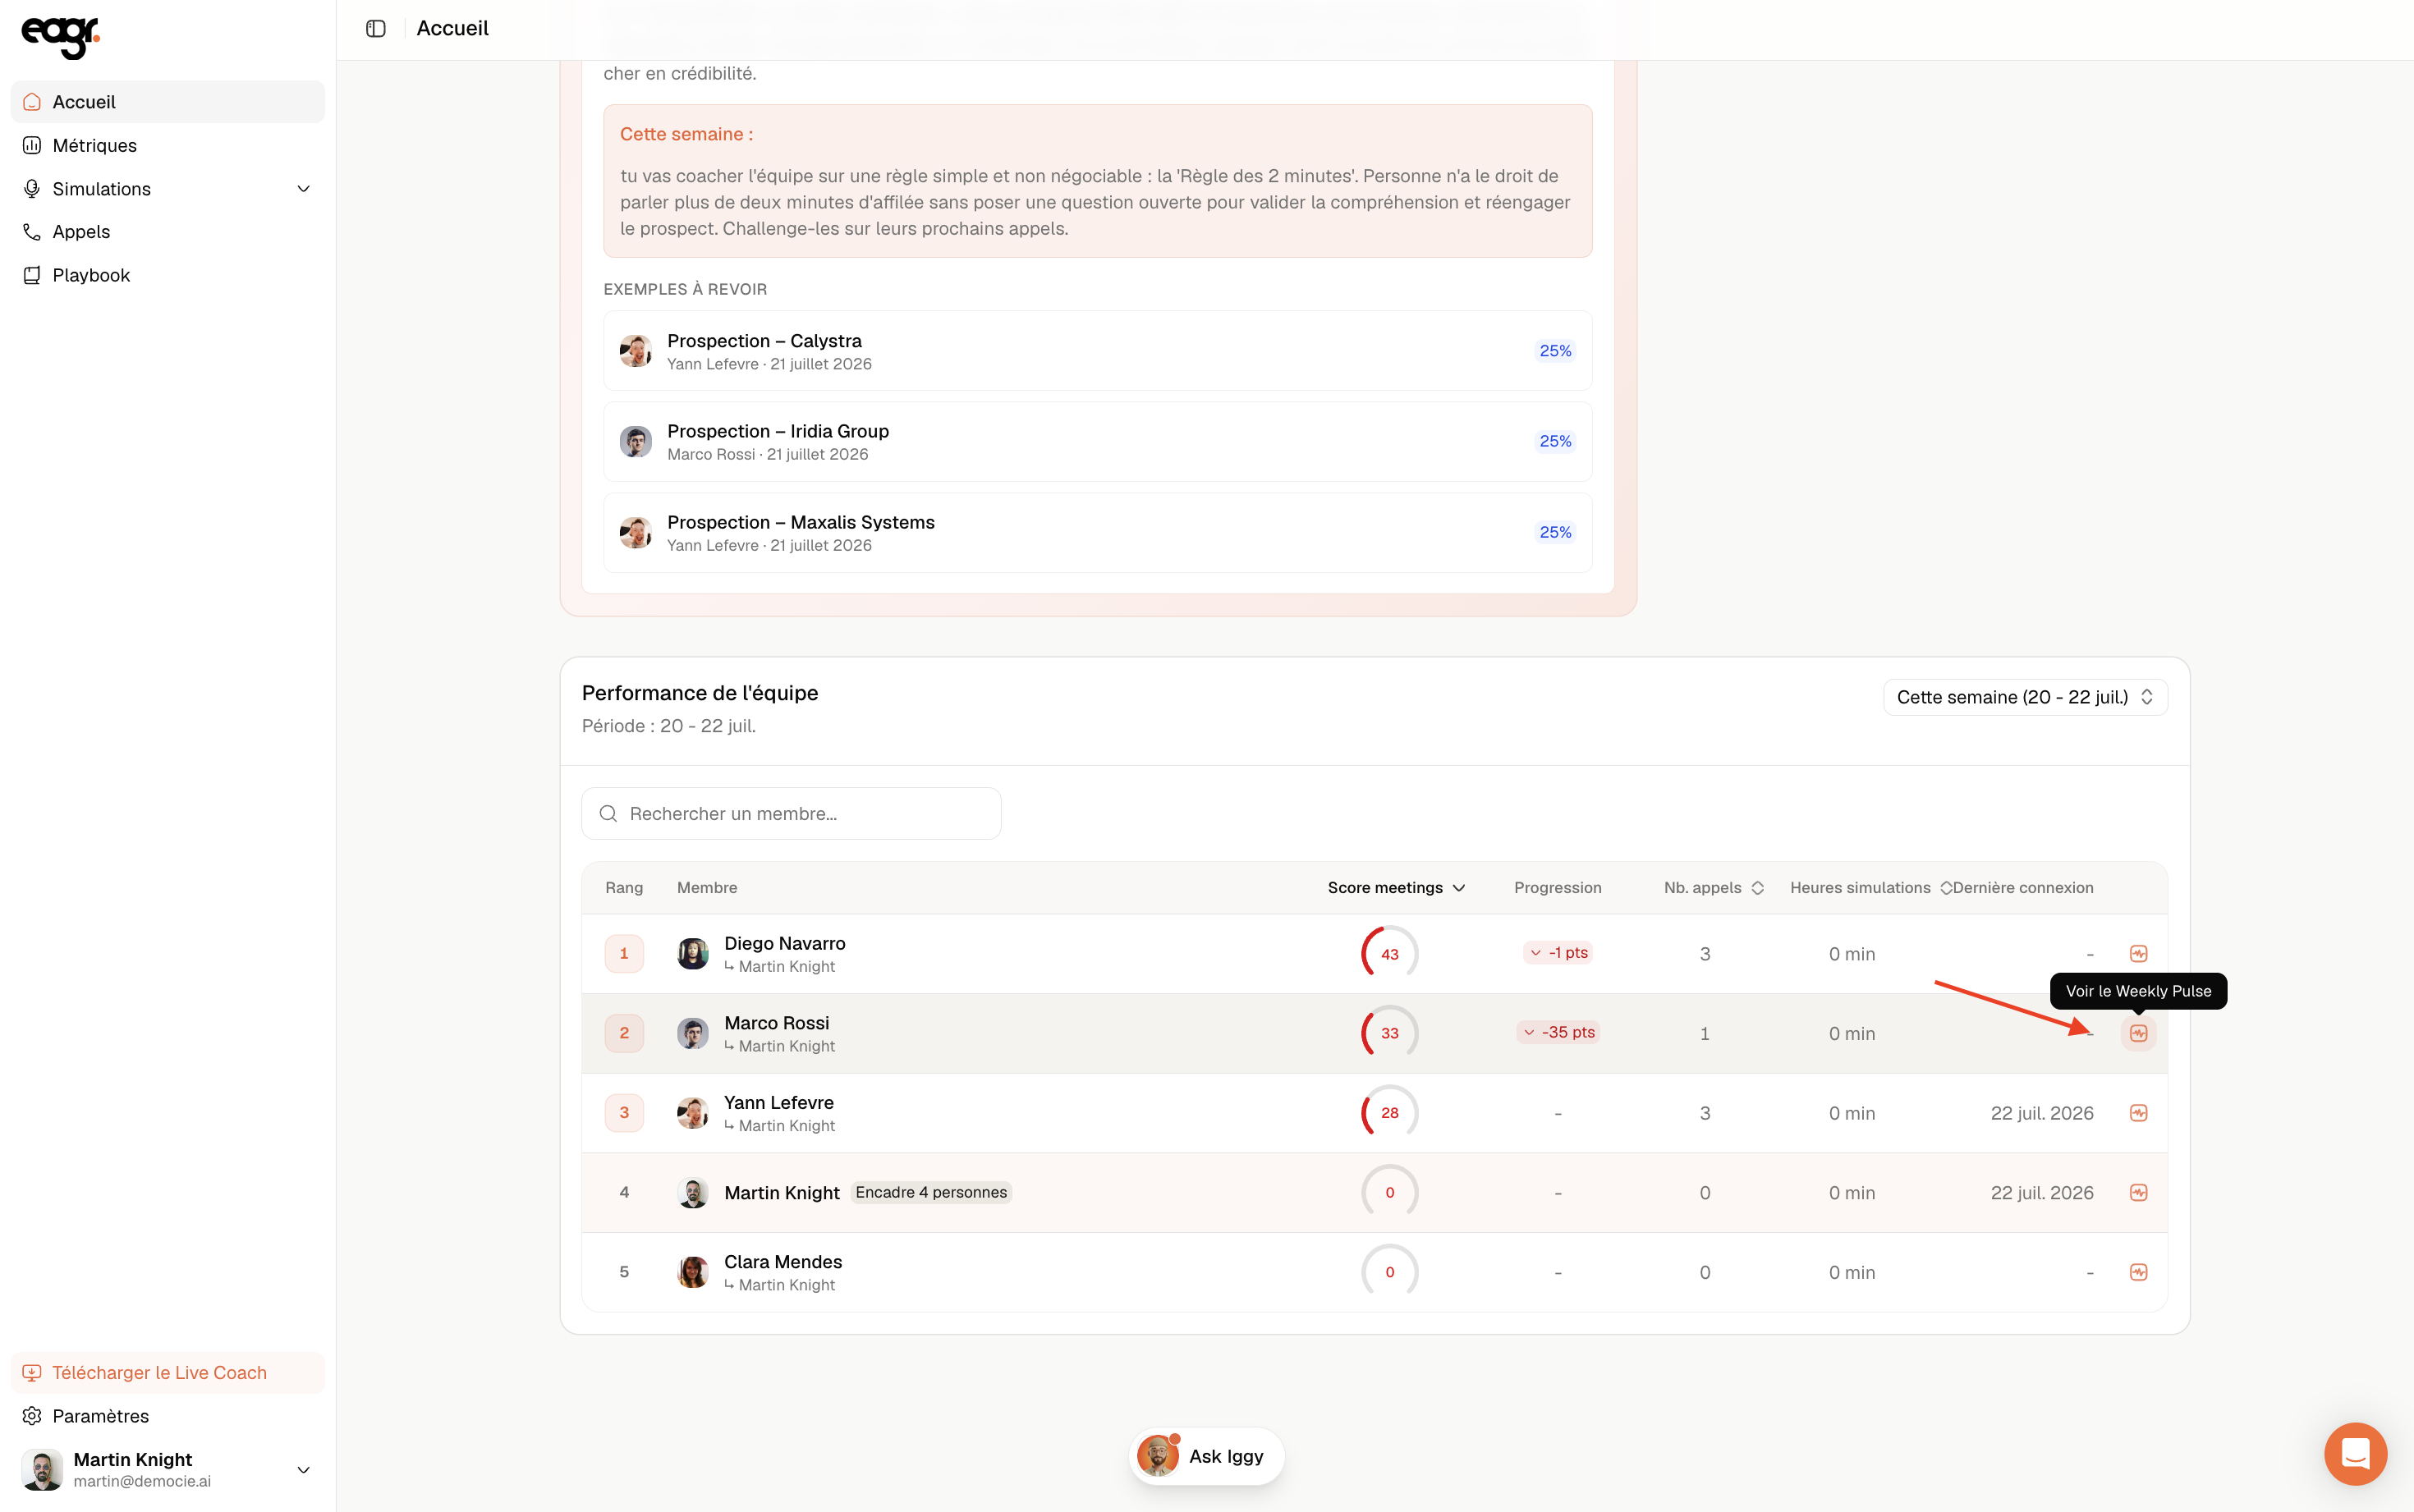Open Weekly Pulse for Clara Mendes
The width and height of the screenshot is (2414, 1512).
point(2138,1272)
